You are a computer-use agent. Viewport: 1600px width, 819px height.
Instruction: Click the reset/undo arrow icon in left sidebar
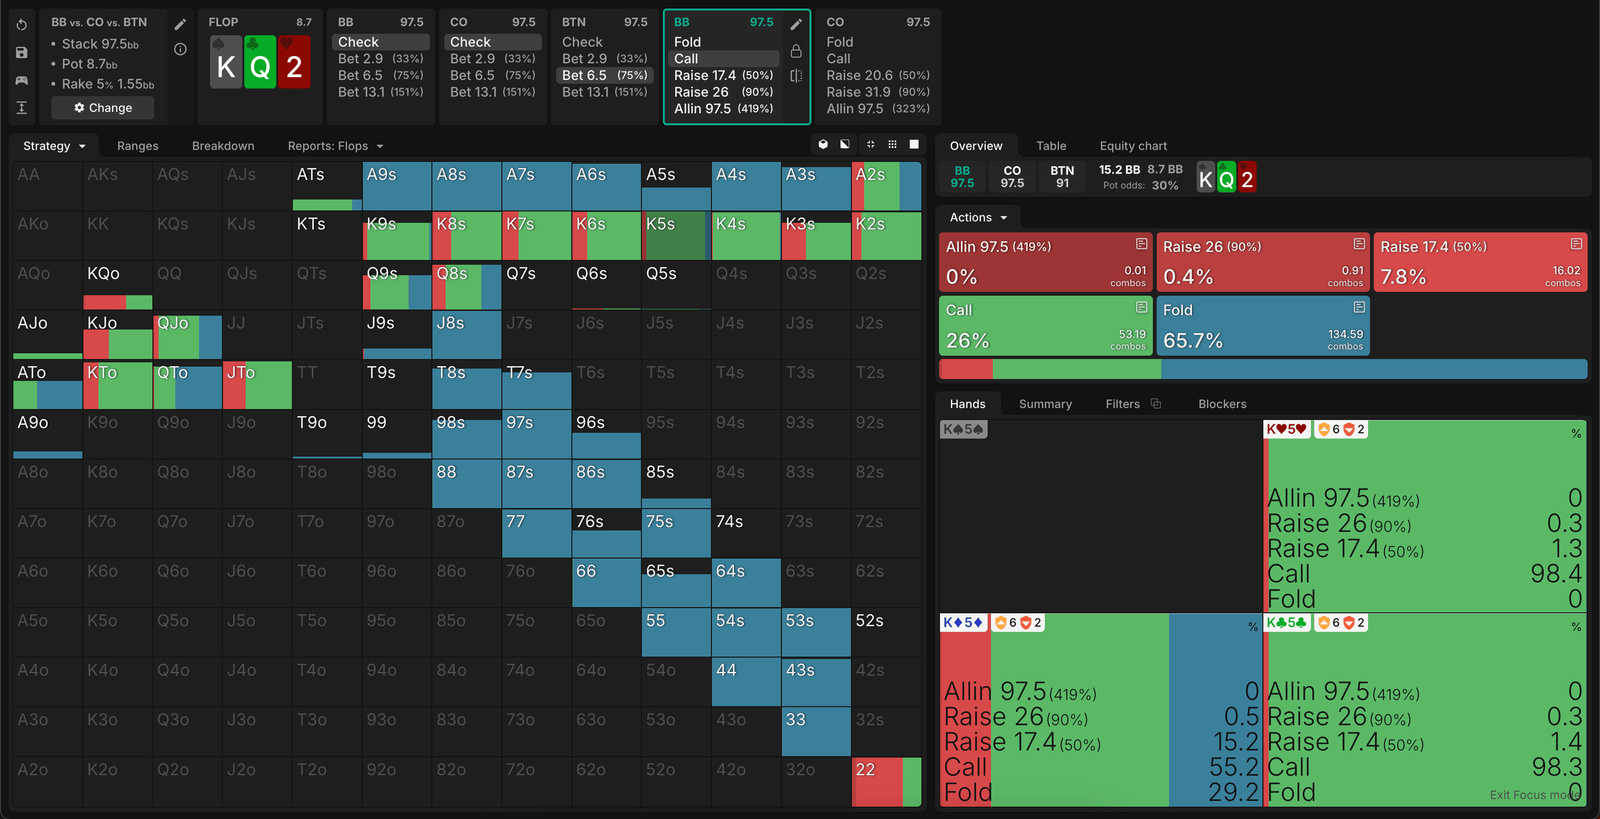22,24
